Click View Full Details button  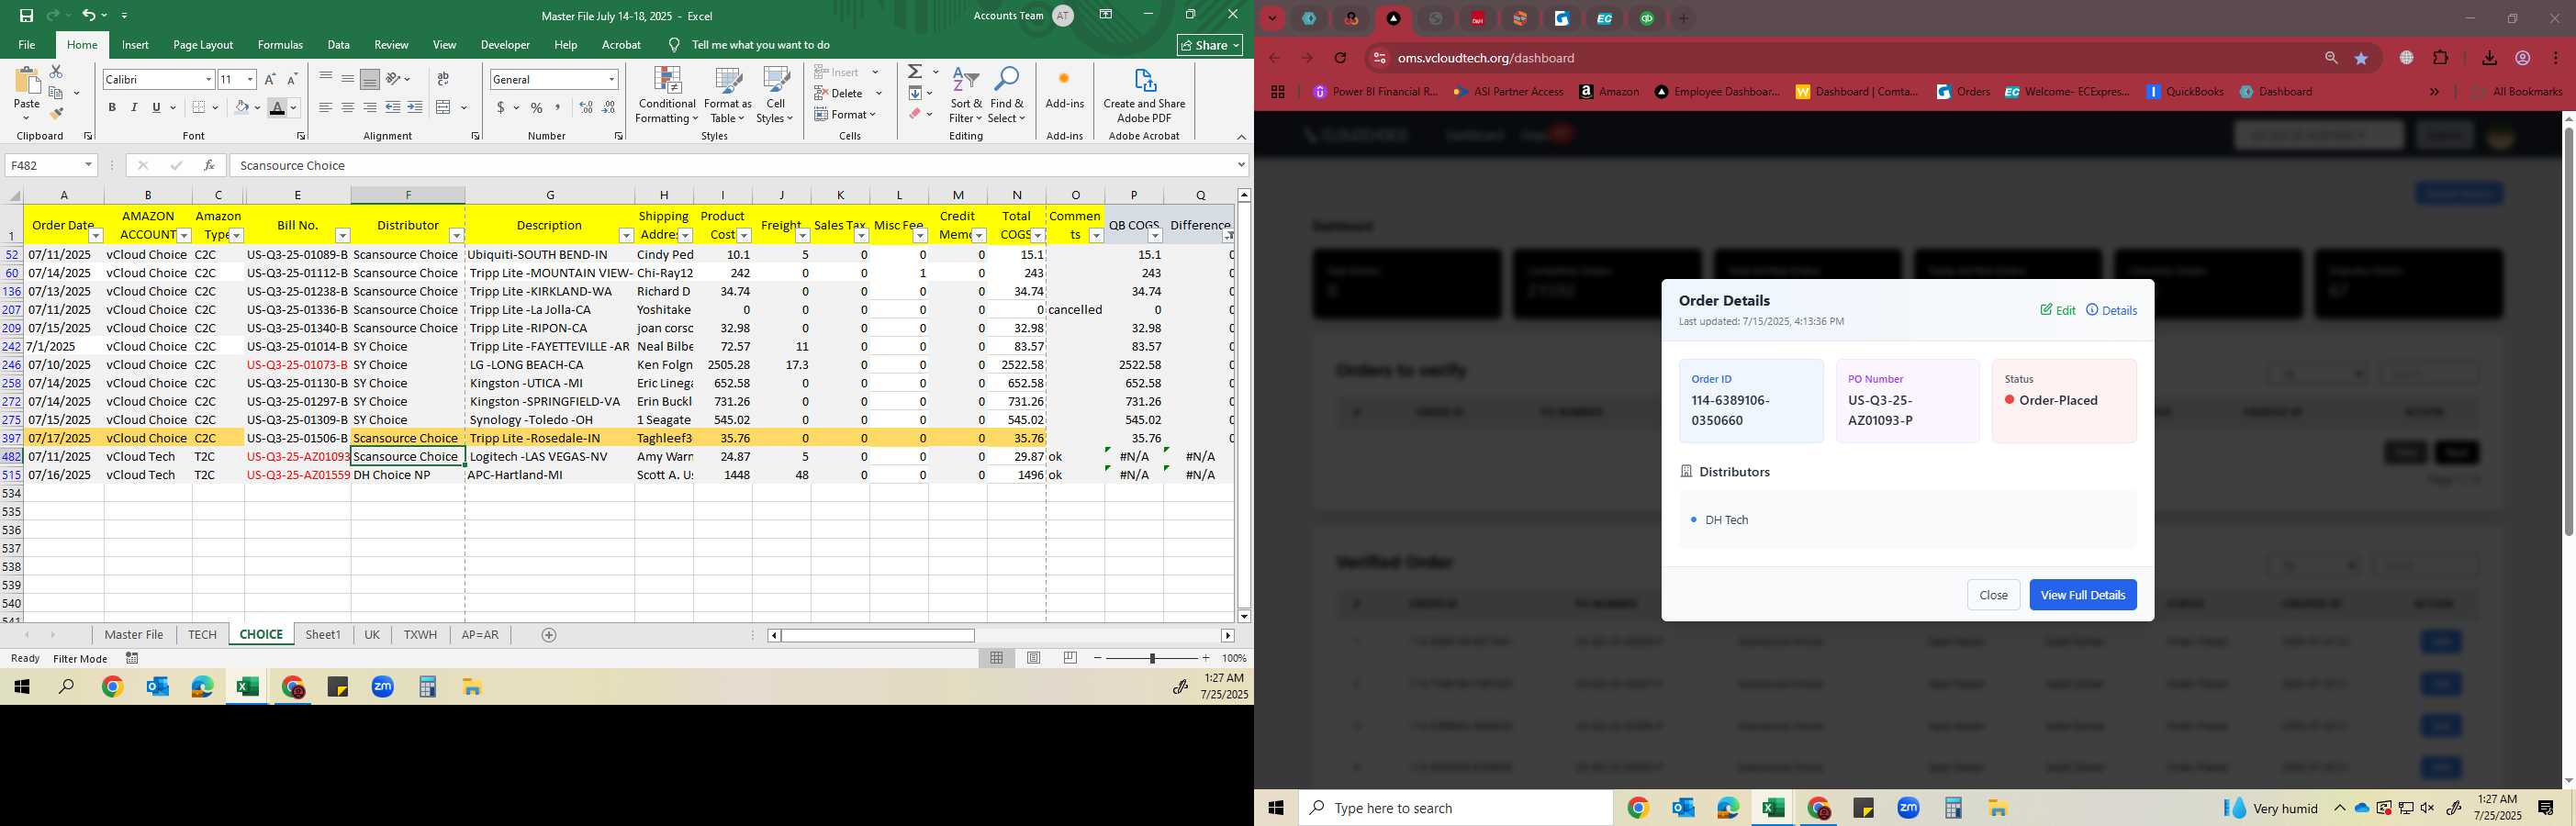(x=2082, y=595)
